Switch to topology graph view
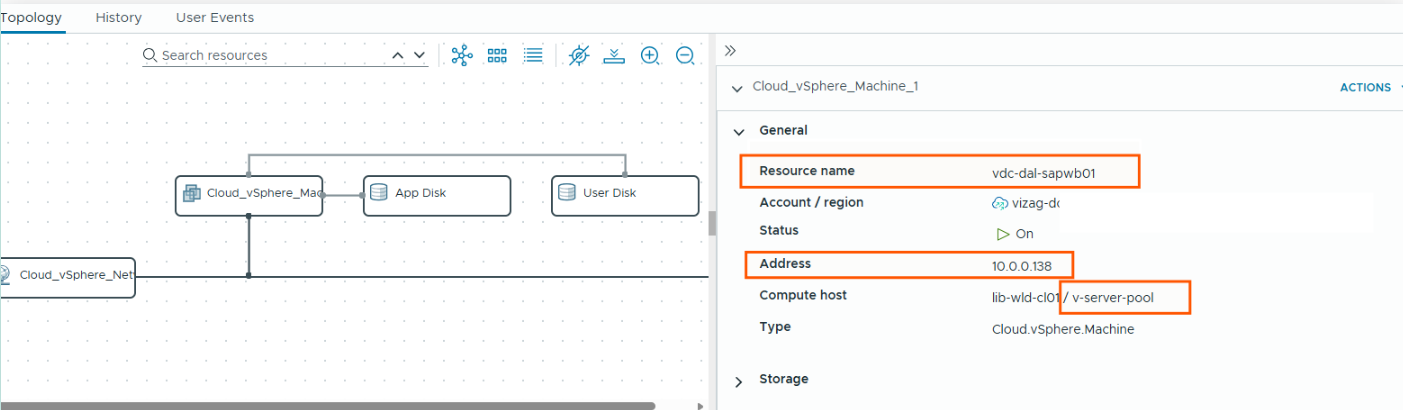Viewport: 1403px width, 410px height. pyautogui.click(x=461, y=56)
